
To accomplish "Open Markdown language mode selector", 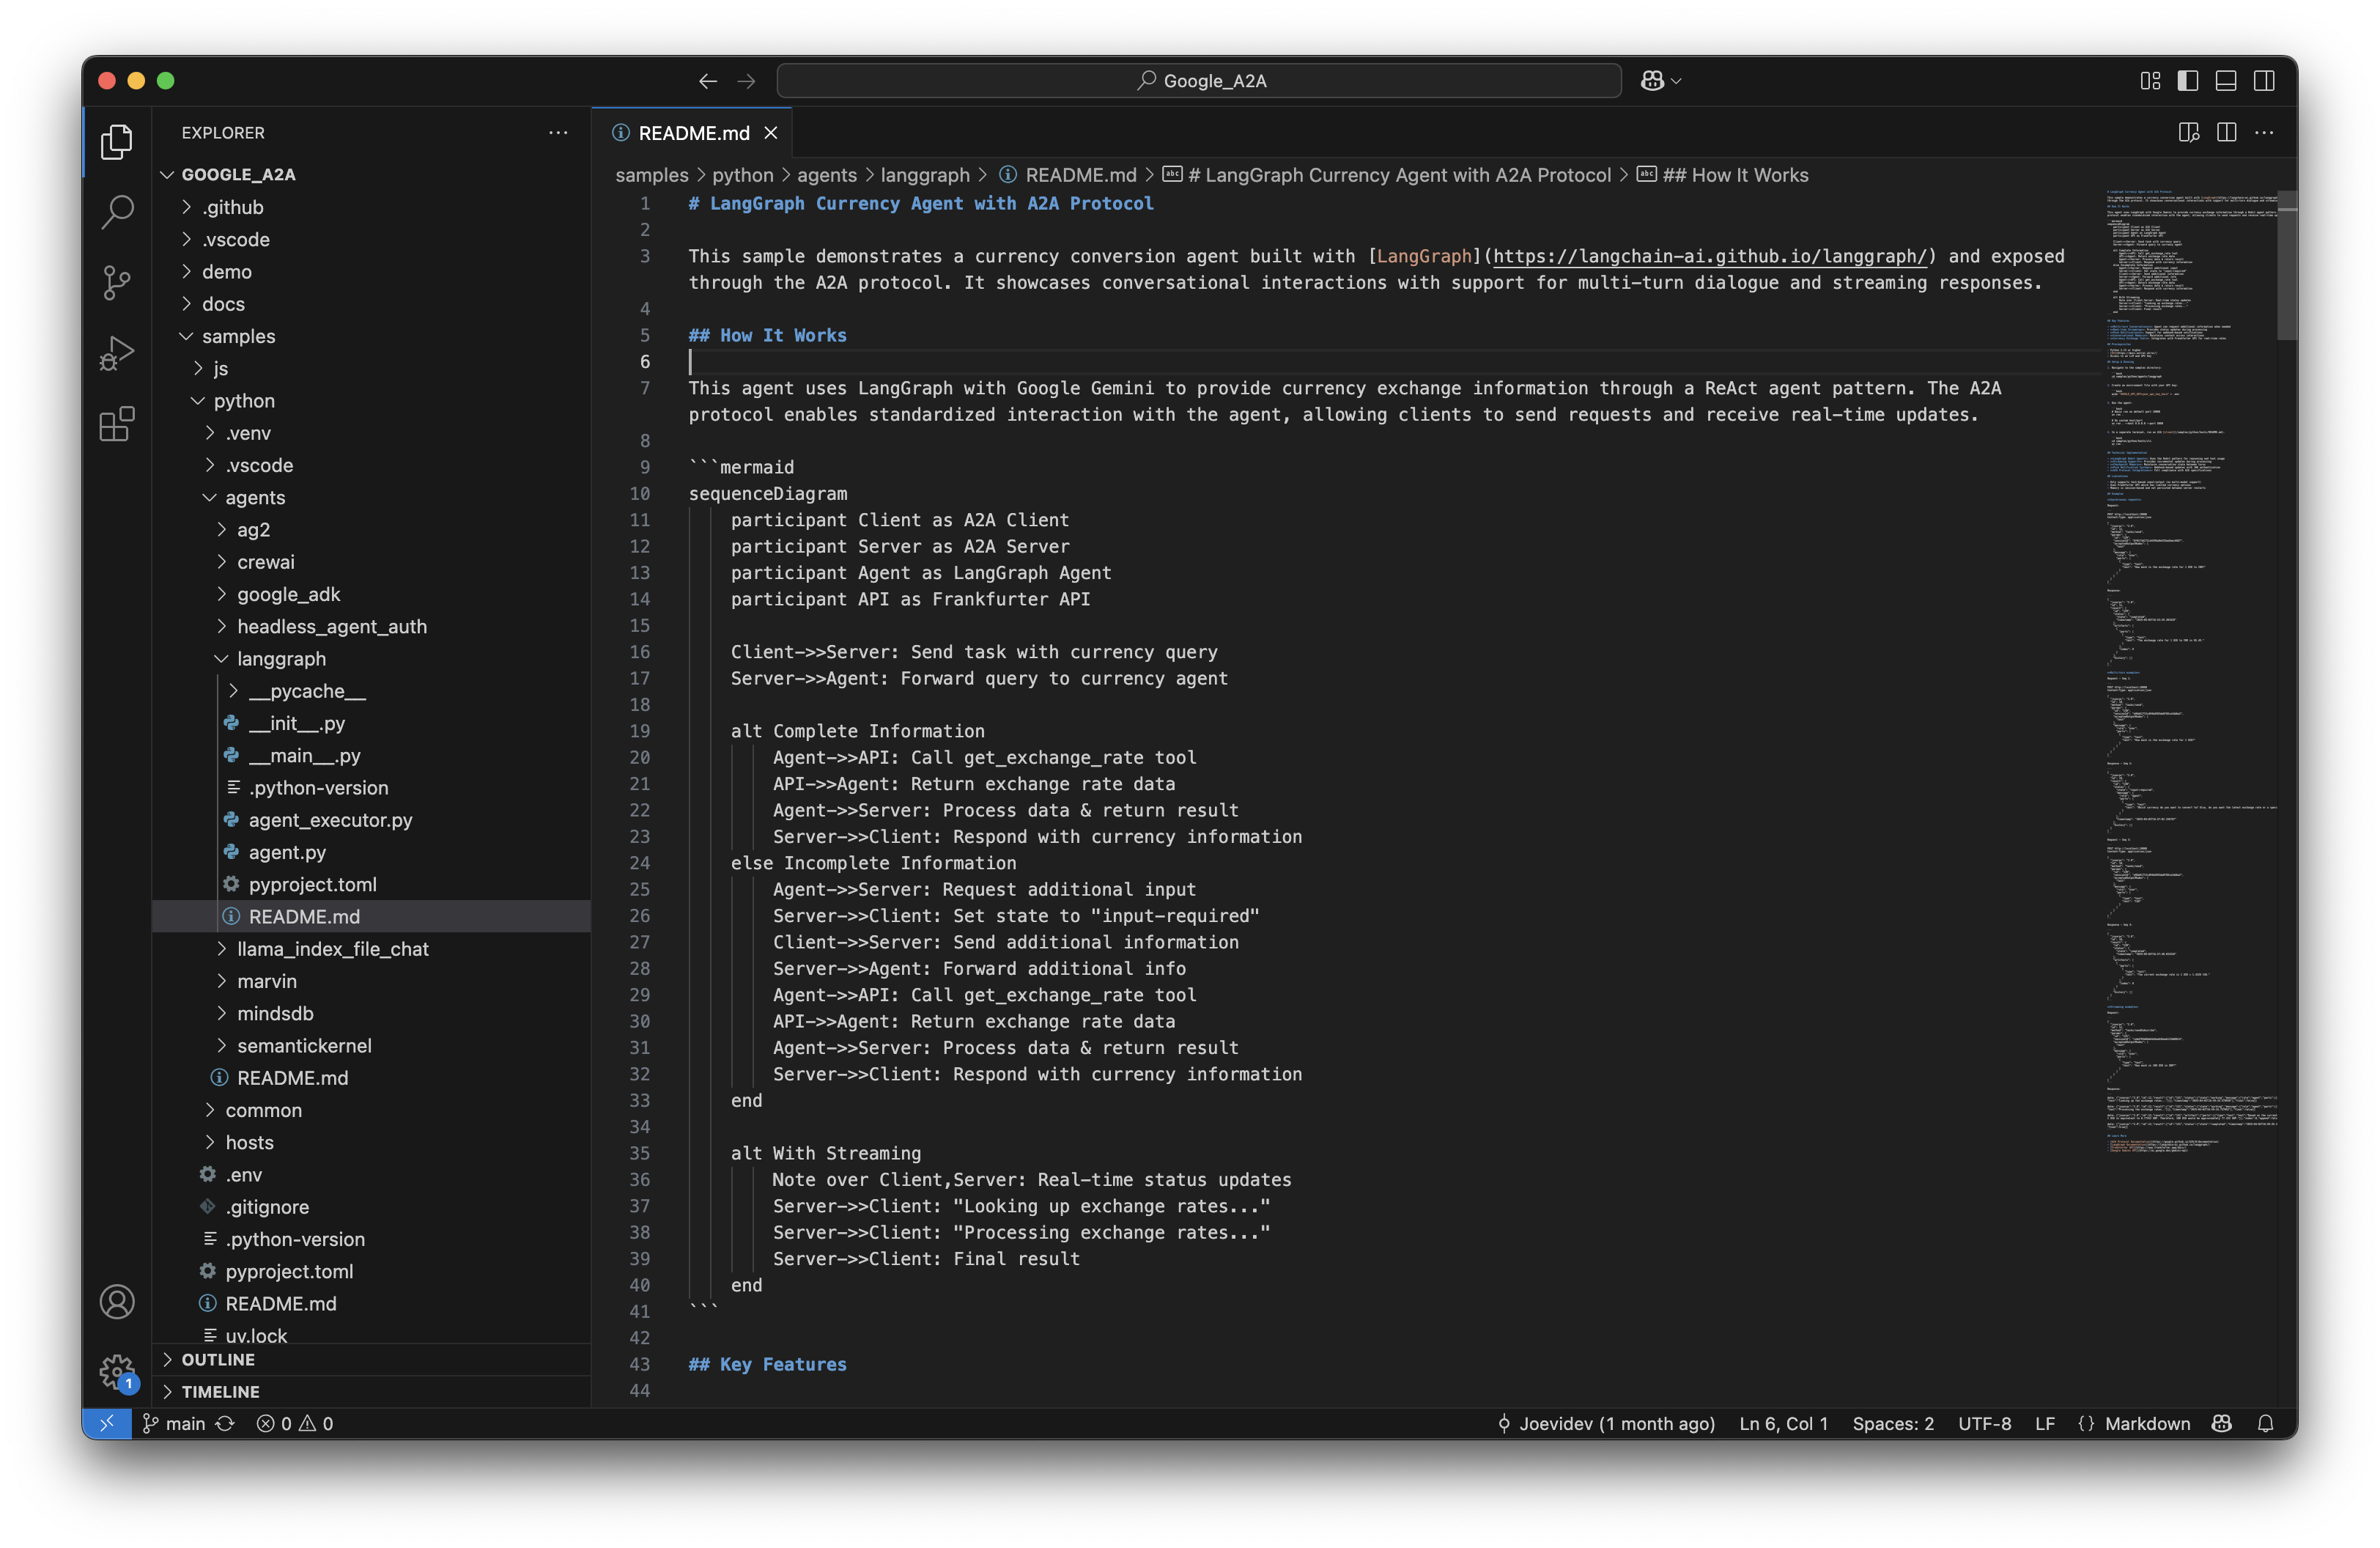I will tap(2146, 1423).
